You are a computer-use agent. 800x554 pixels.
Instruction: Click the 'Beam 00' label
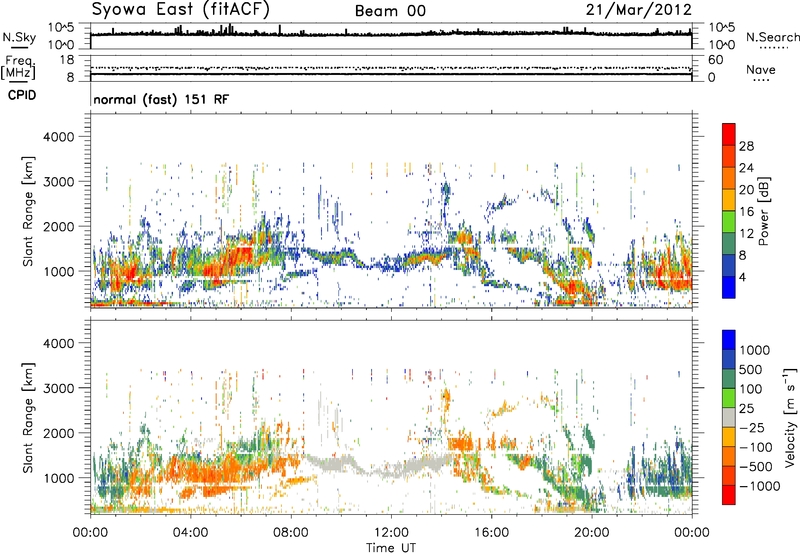pos(390,11)
